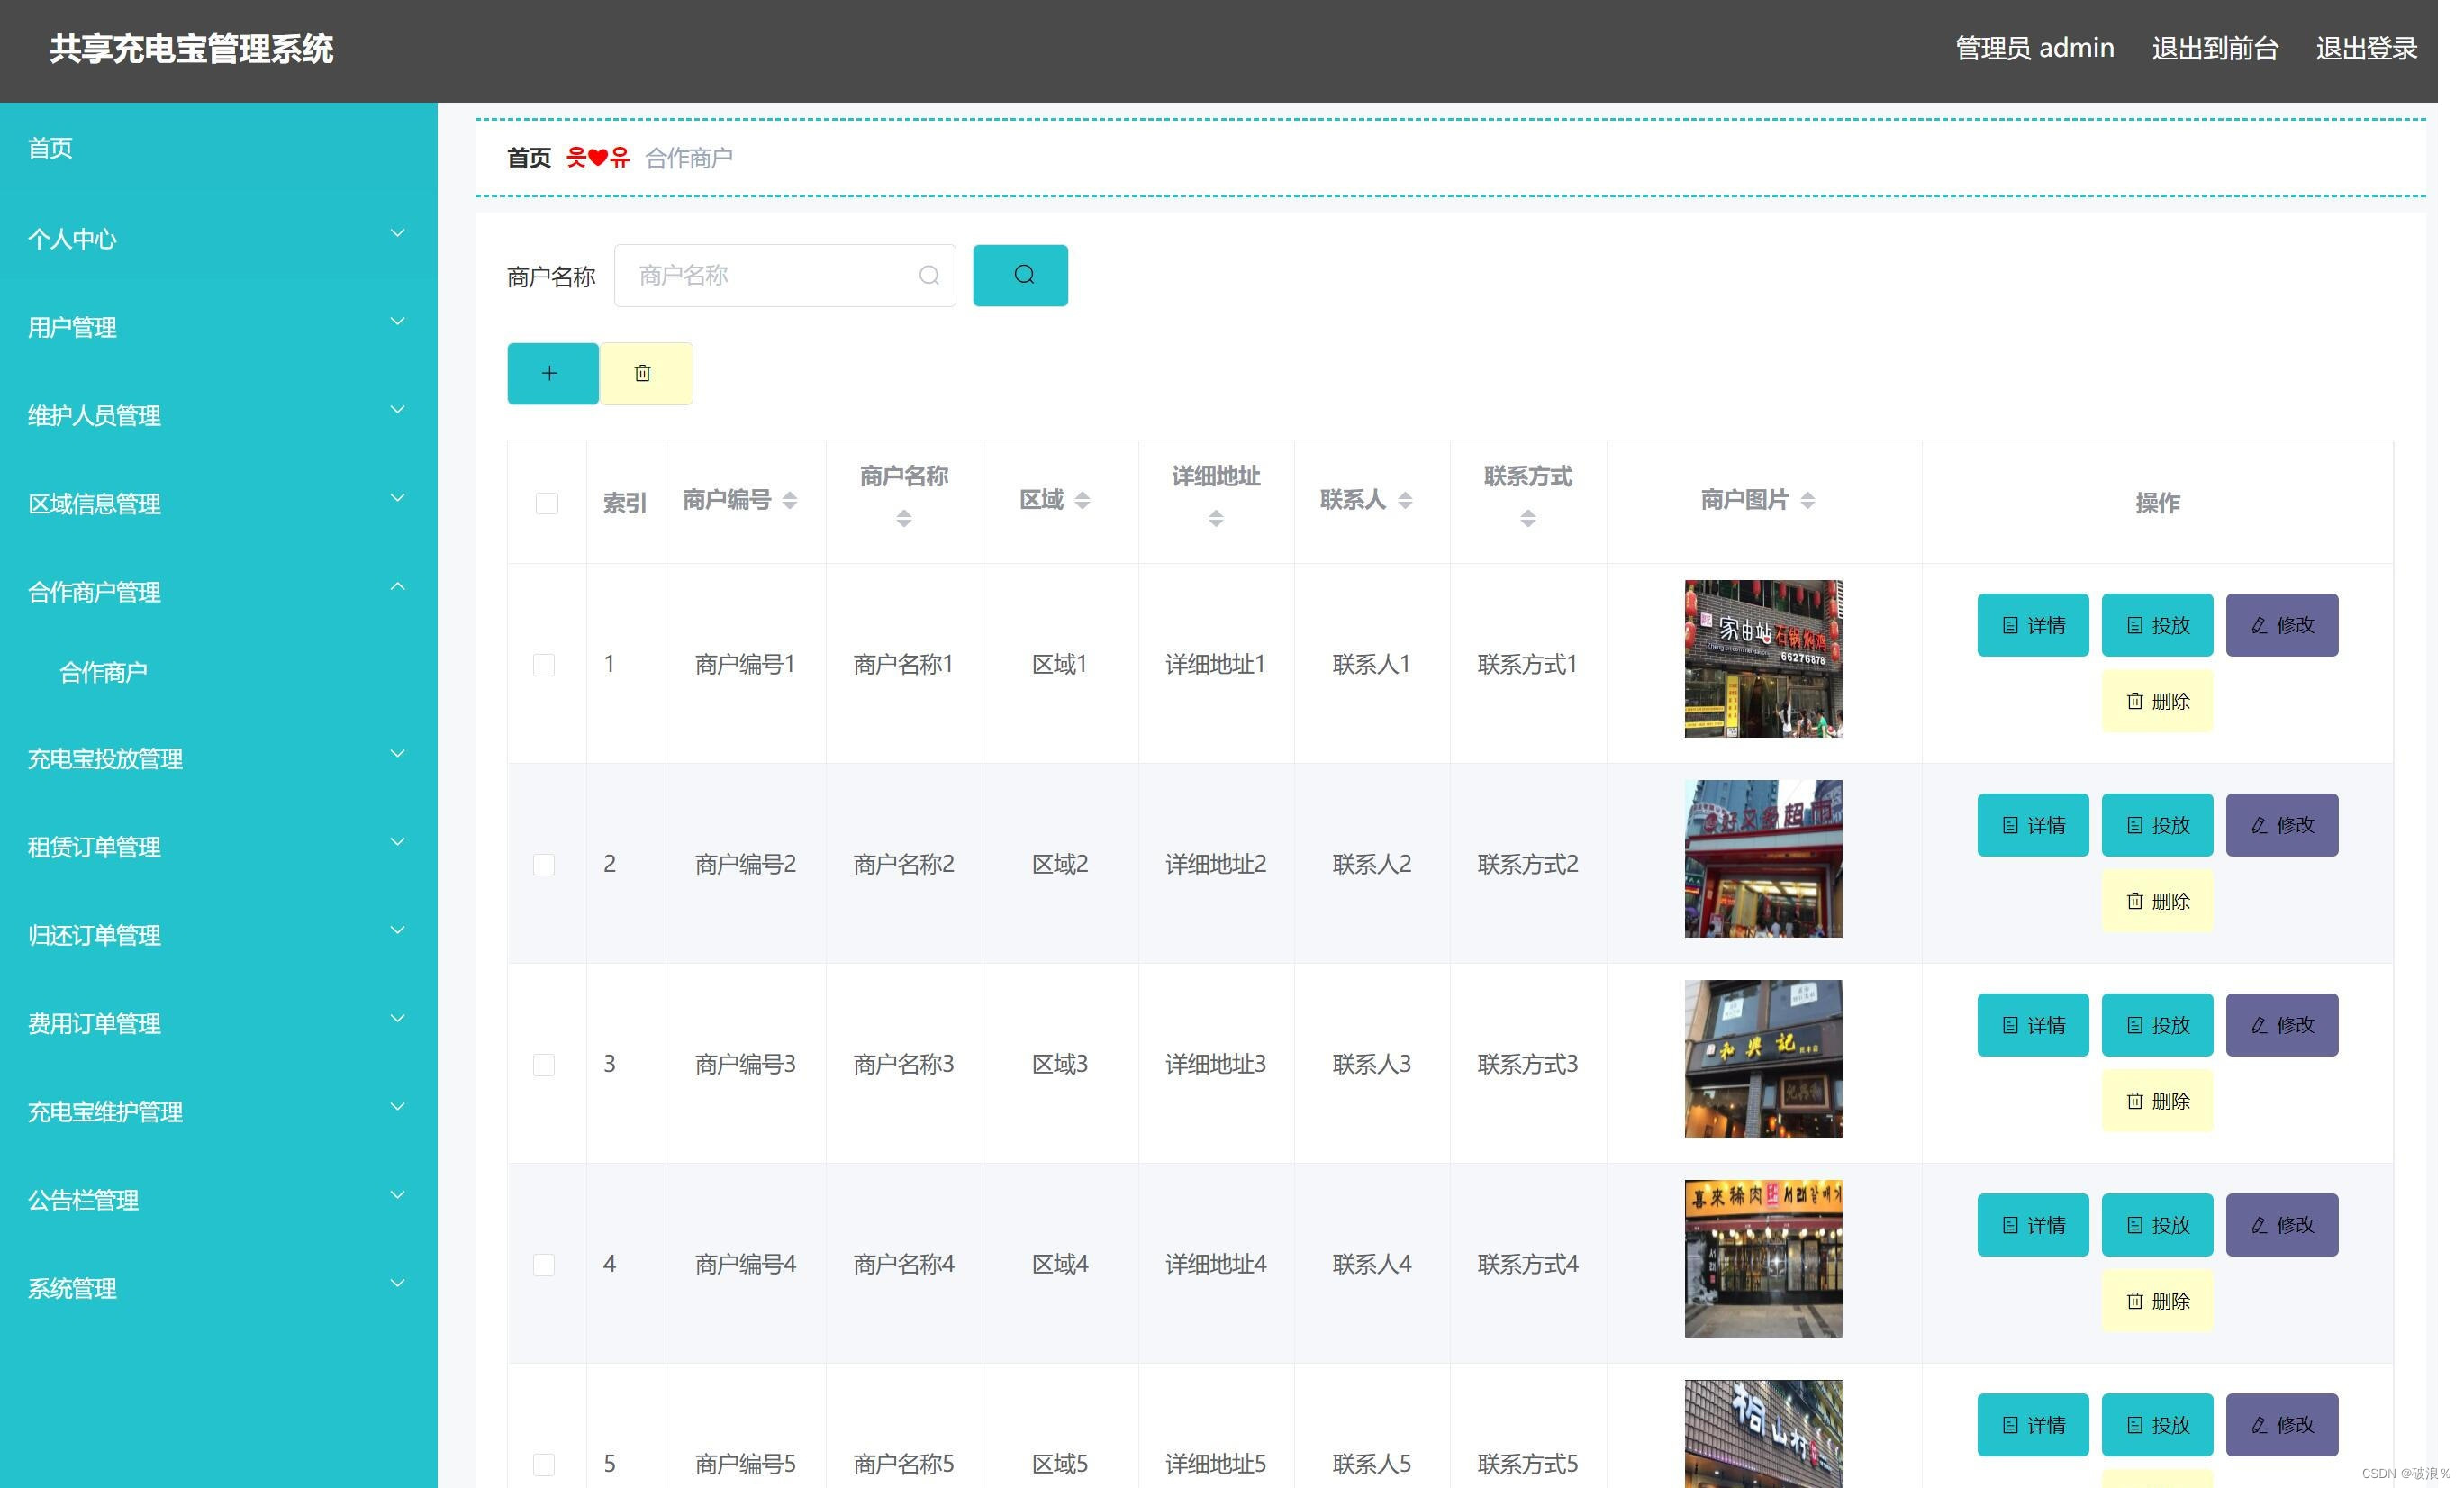Sort by 联系人 column arrows
The image size is (2464, 1488).
[1405, 500]
